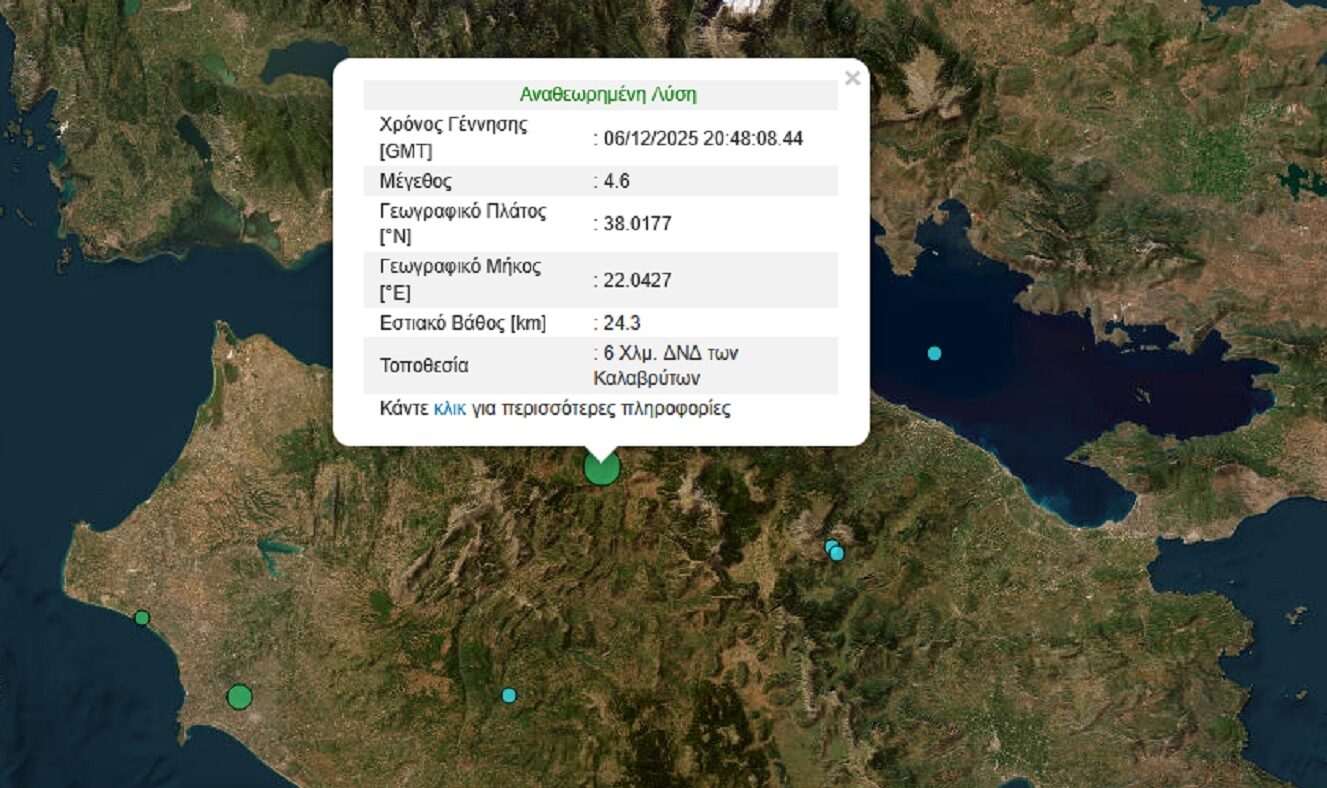Open the "κλικ" link for more information
The image size is (1327, 788).
[x=449, y=409]
